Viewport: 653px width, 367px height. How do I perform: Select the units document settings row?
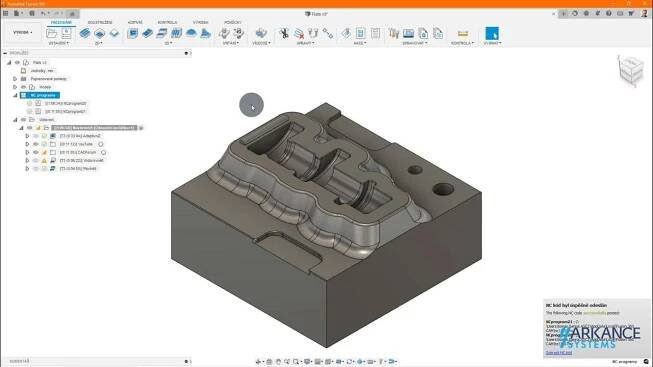(42, 71)
